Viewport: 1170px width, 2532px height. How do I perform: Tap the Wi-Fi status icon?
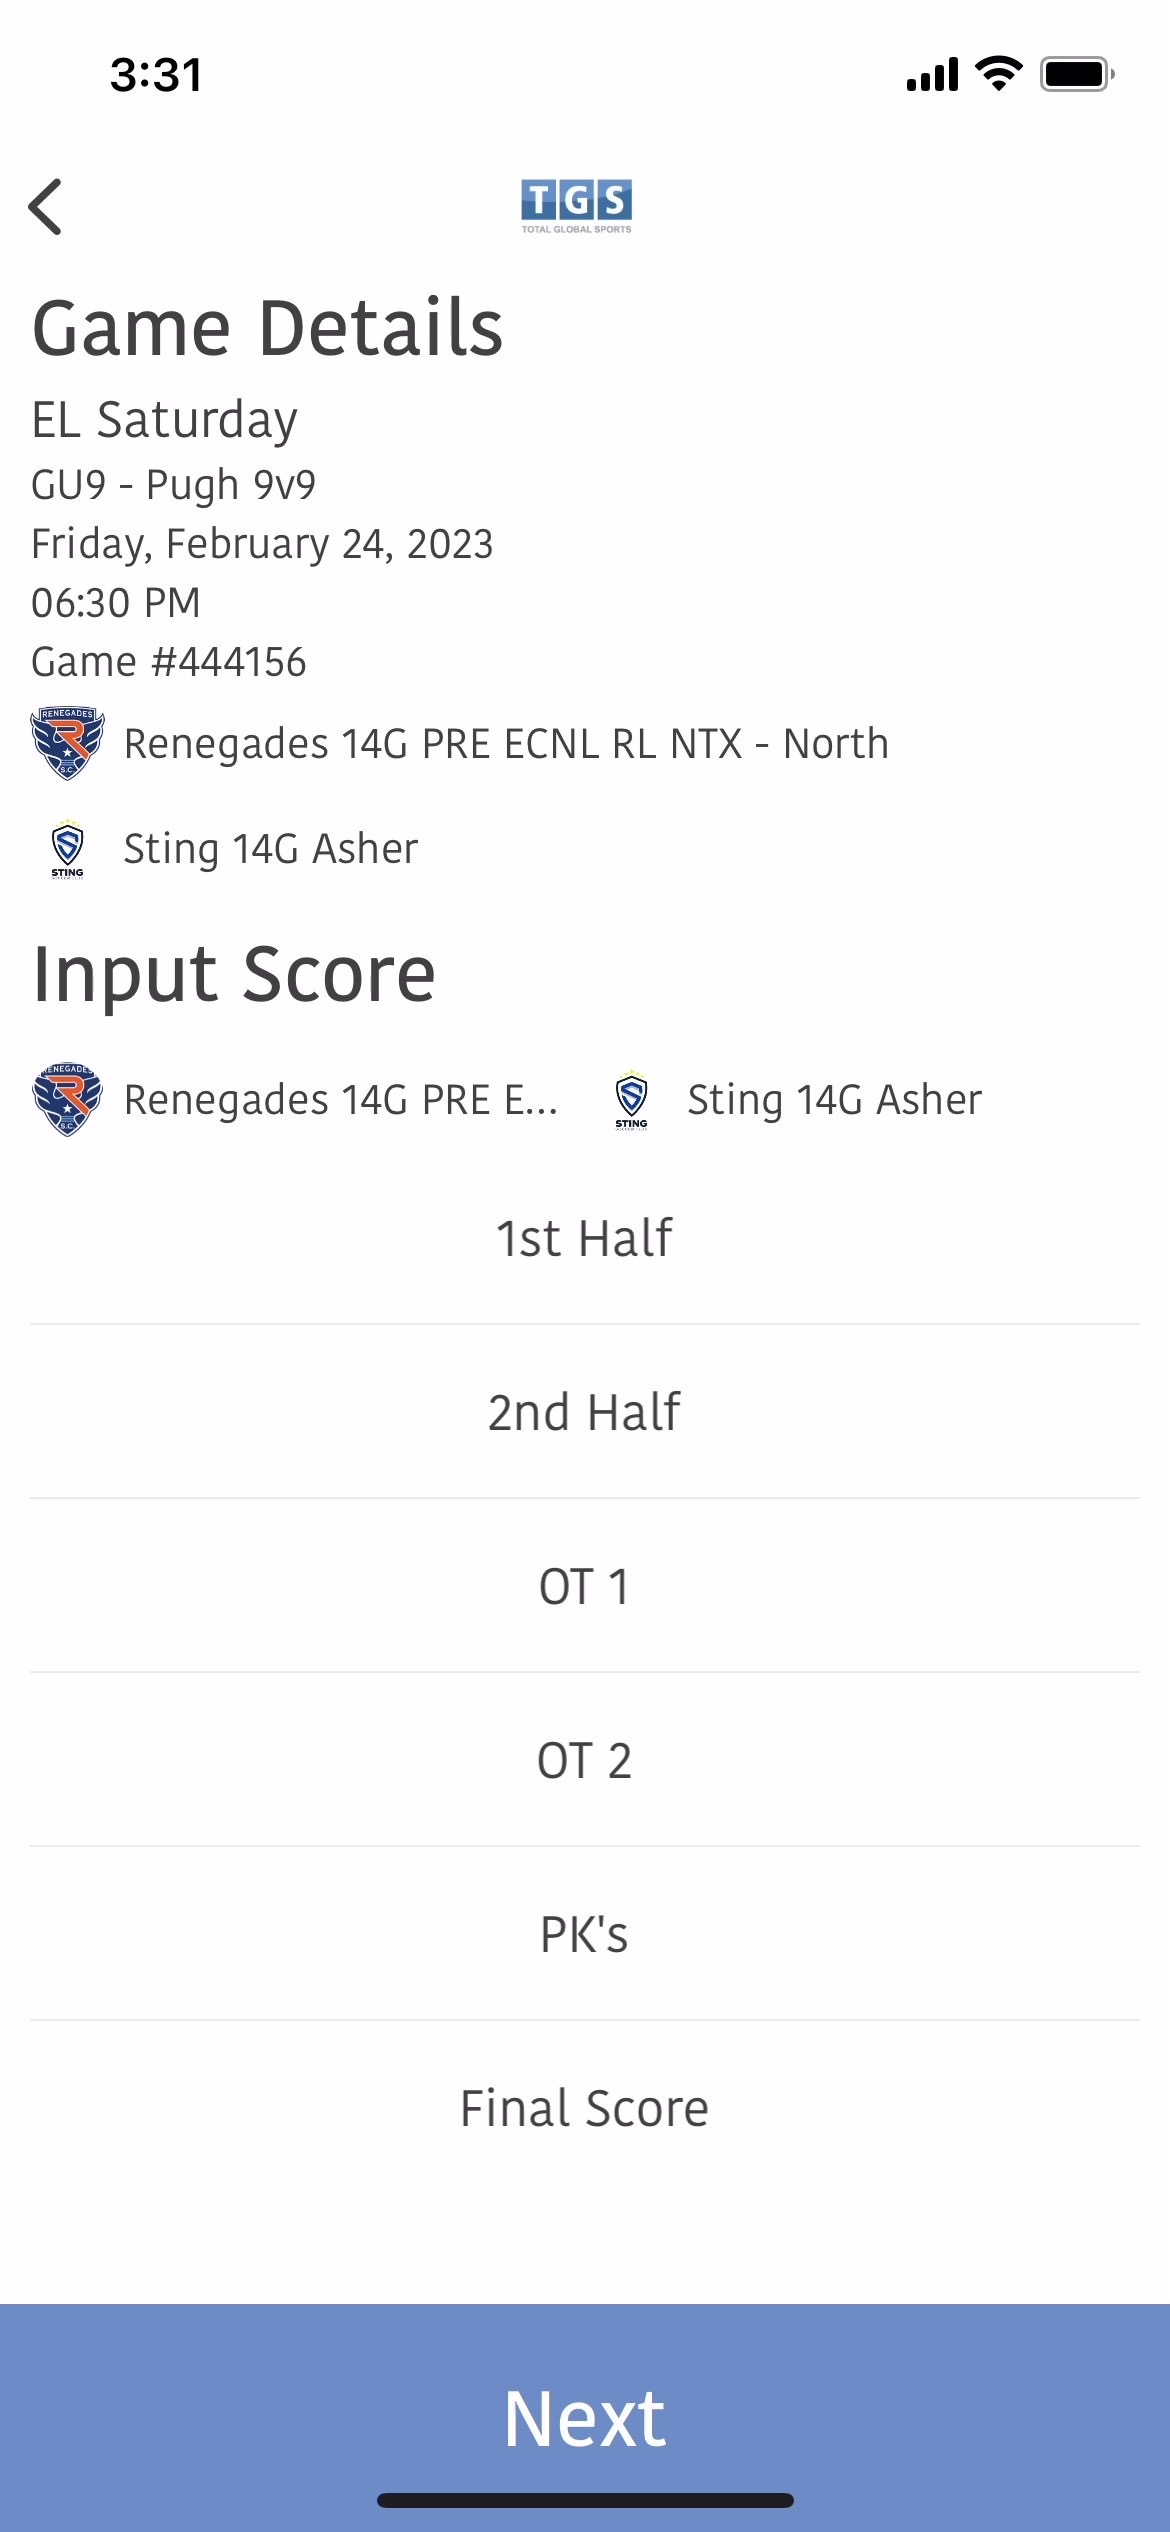(999, 74)
